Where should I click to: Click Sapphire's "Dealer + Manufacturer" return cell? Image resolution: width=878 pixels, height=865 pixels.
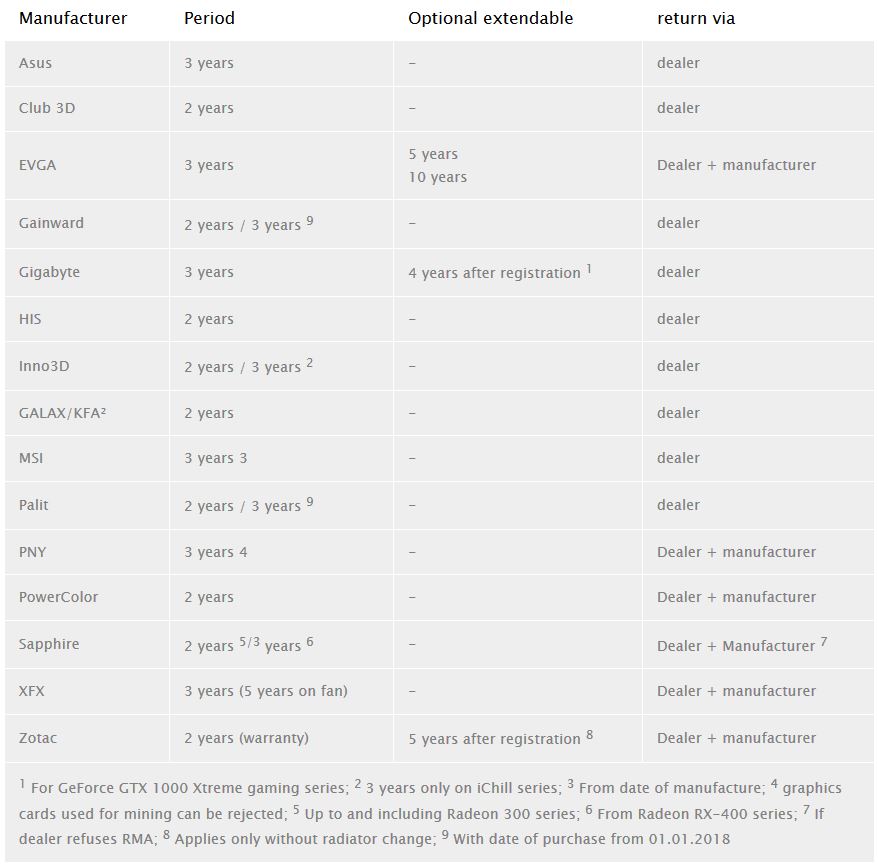tap(736, 646)
